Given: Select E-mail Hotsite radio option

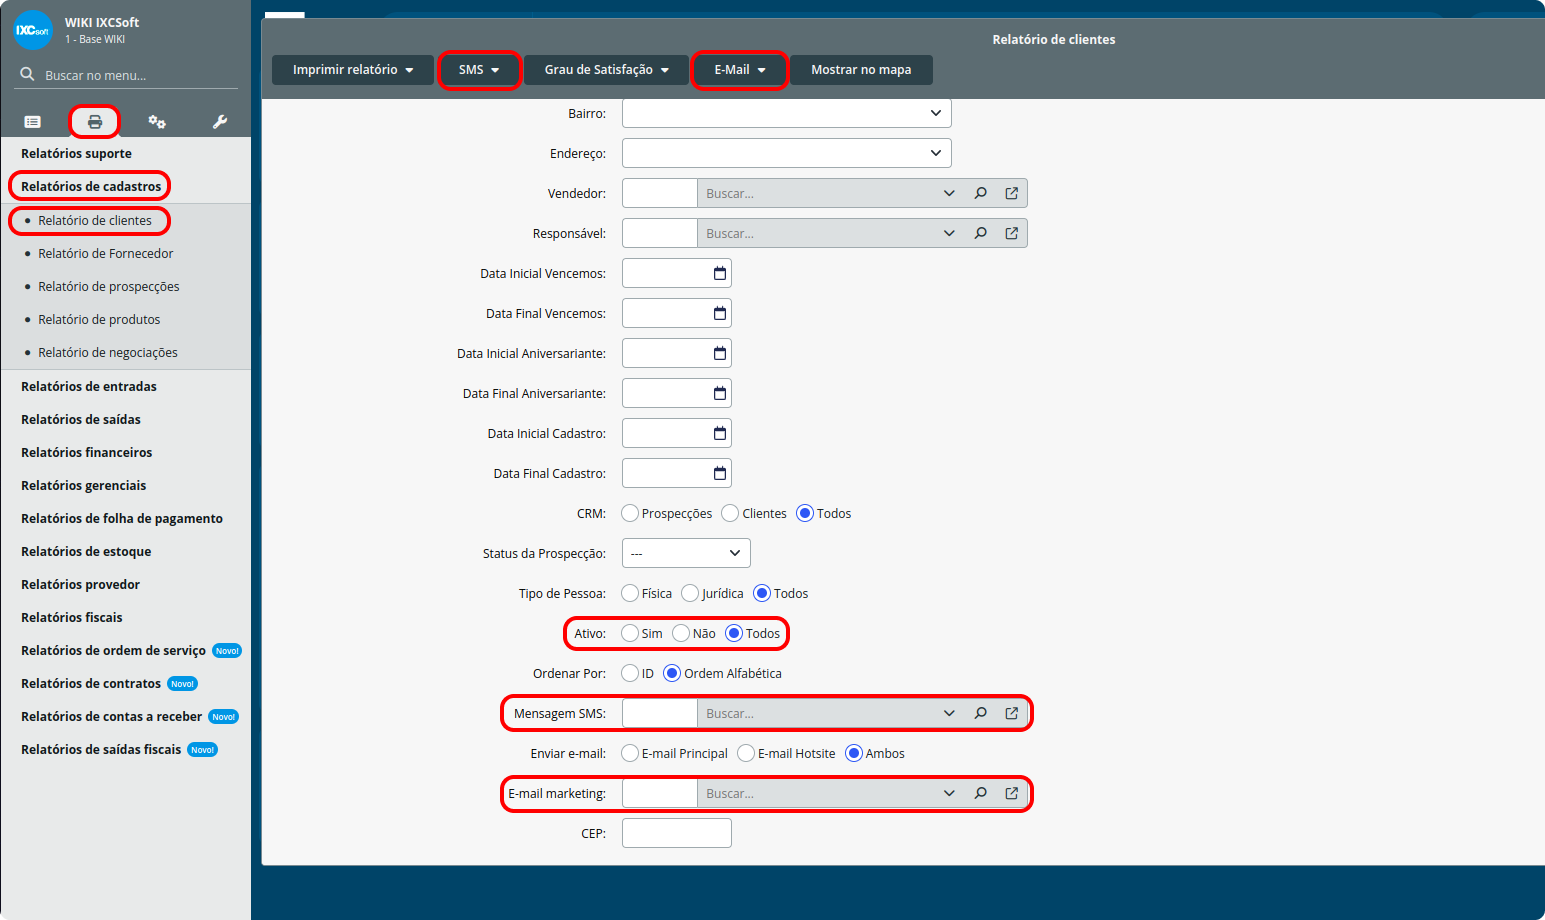Looking at the screenshot, I should point(746,753).
